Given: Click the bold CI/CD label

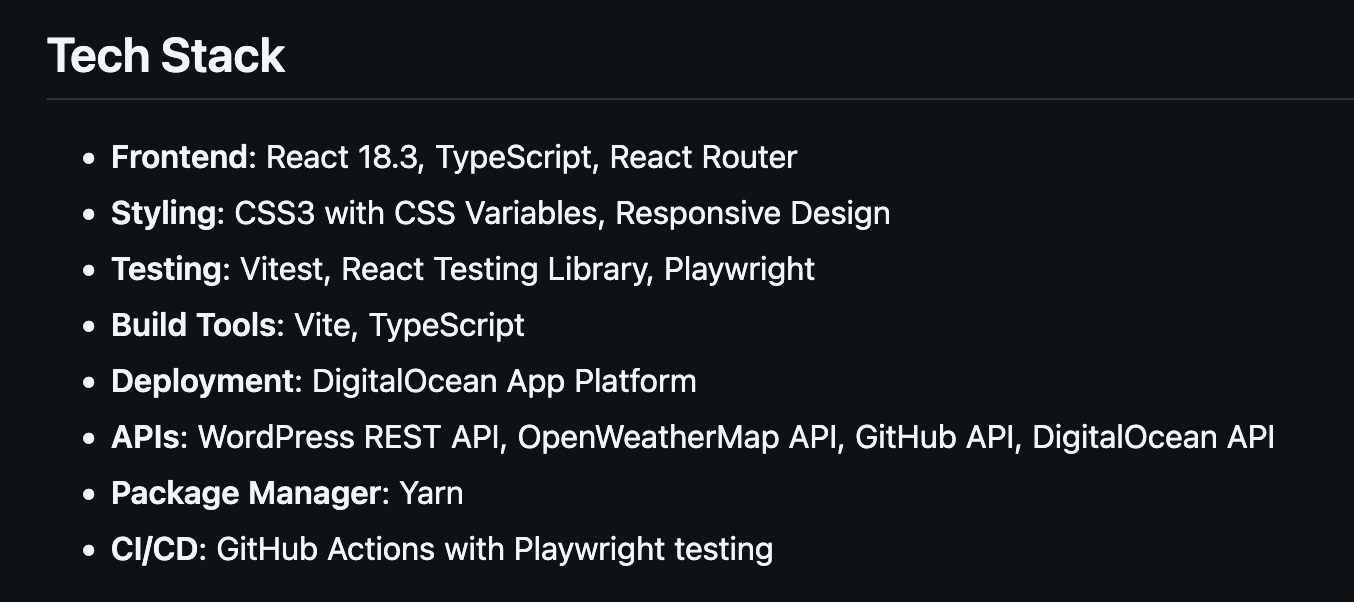Looking at the screenshot, I should click(155, 549).
